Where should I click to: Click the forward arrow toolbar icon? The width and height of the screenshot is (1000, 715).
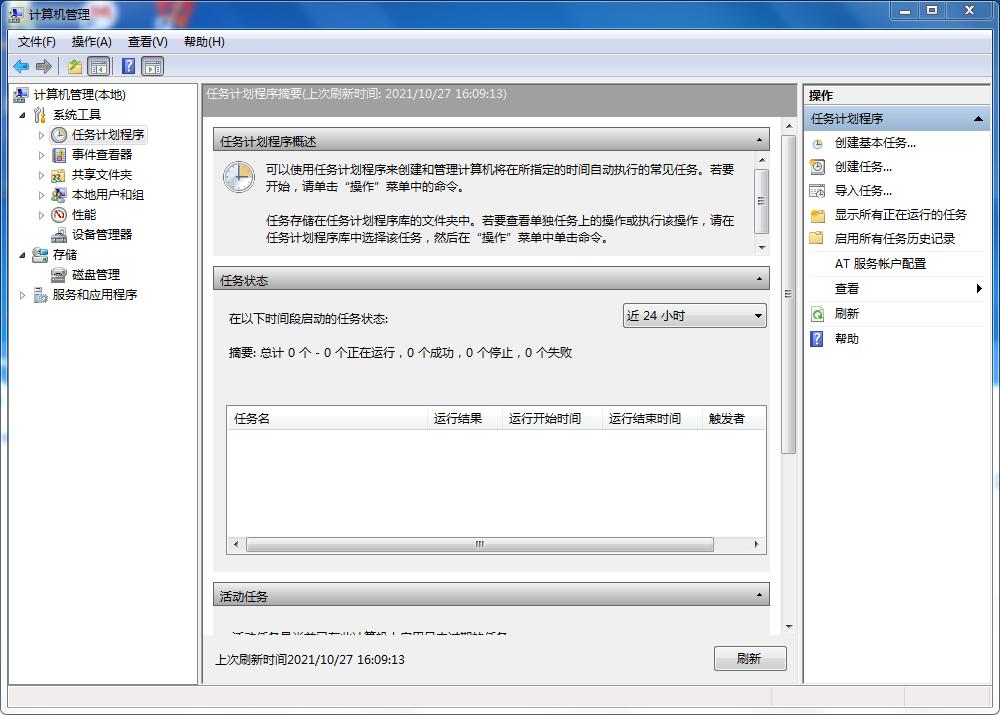pos(45,66)
